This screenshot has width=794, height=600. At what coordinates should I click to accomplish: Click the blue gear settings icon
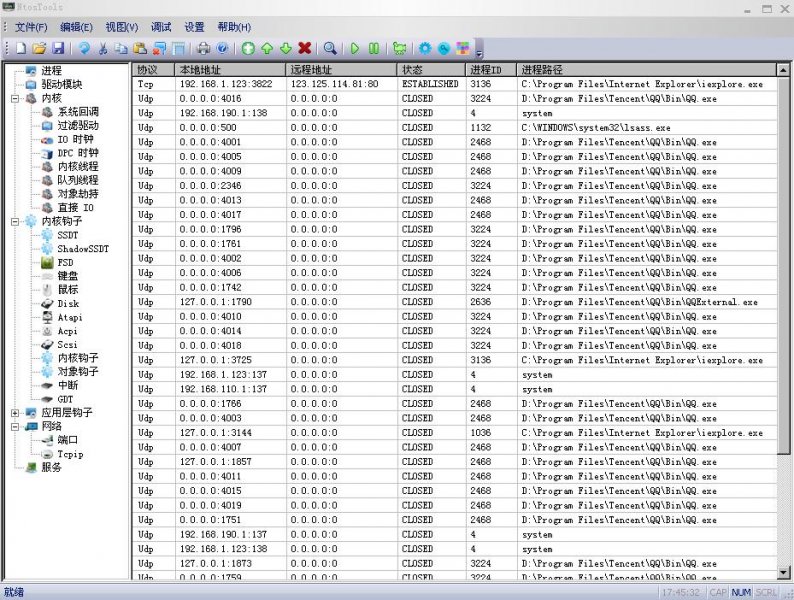point(425,49)
